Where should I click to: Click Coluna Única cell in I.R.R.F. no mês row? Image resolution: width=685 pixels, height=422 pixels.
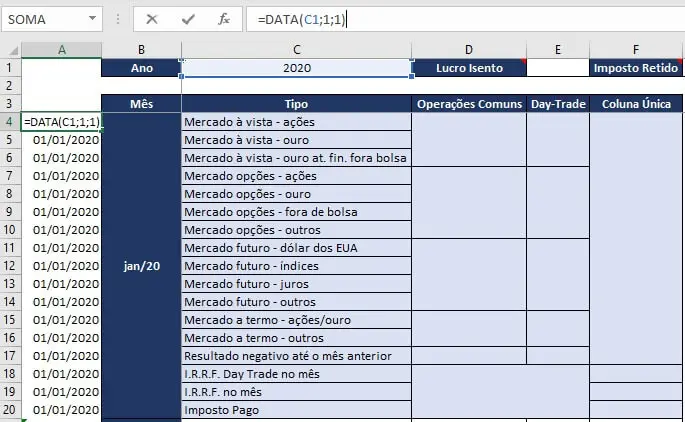coord(636,392)
